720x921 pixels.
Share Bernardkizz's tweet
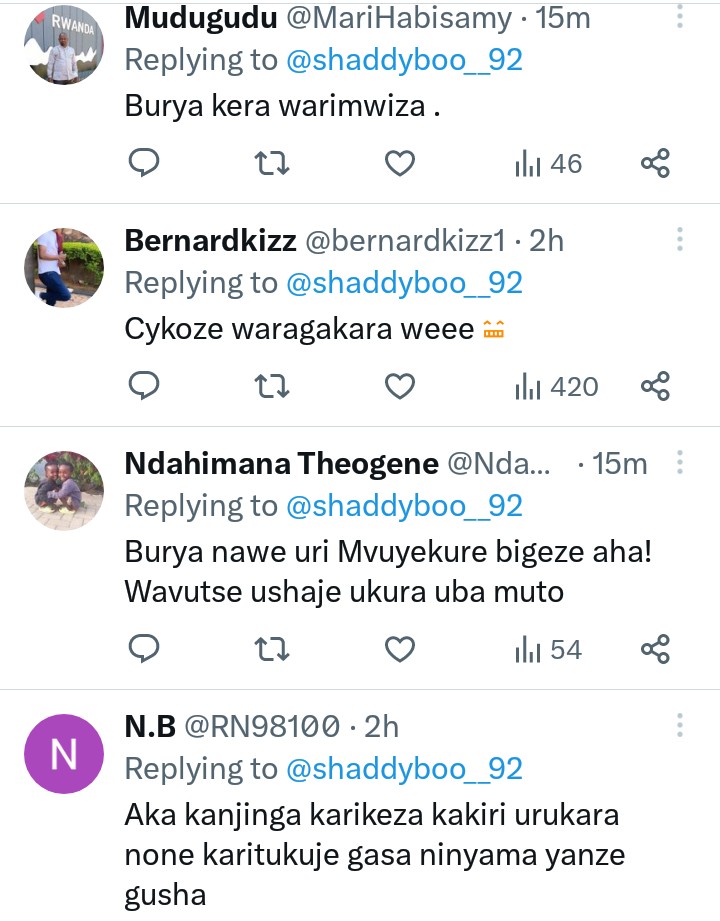tap(654, 386)
